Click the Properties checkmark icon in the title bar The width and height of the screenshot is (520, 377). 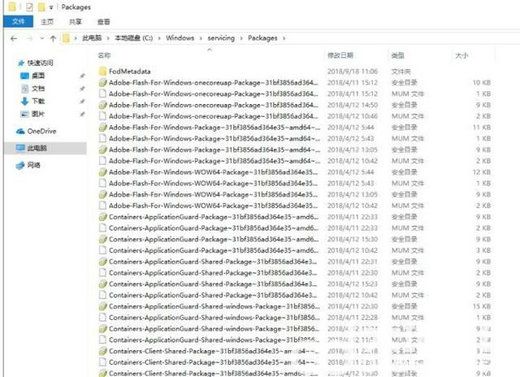pos(29,7)
